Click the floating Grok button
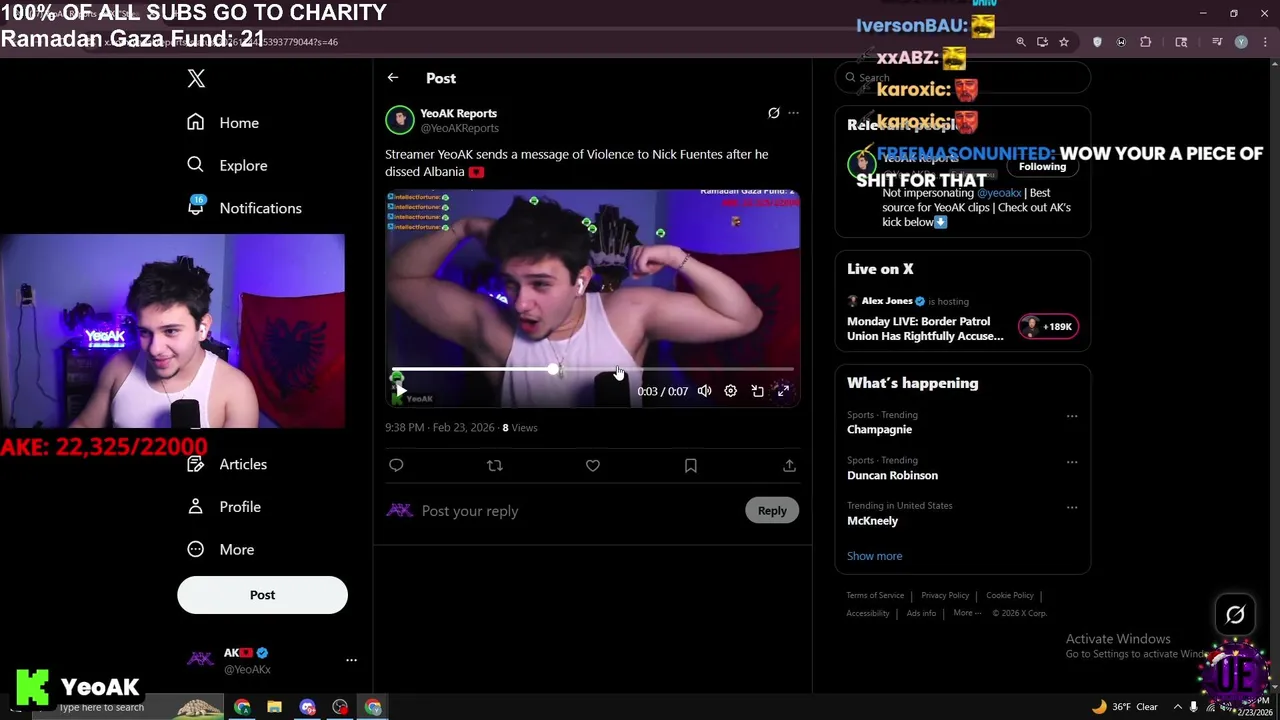 (x=1235, y=615)
